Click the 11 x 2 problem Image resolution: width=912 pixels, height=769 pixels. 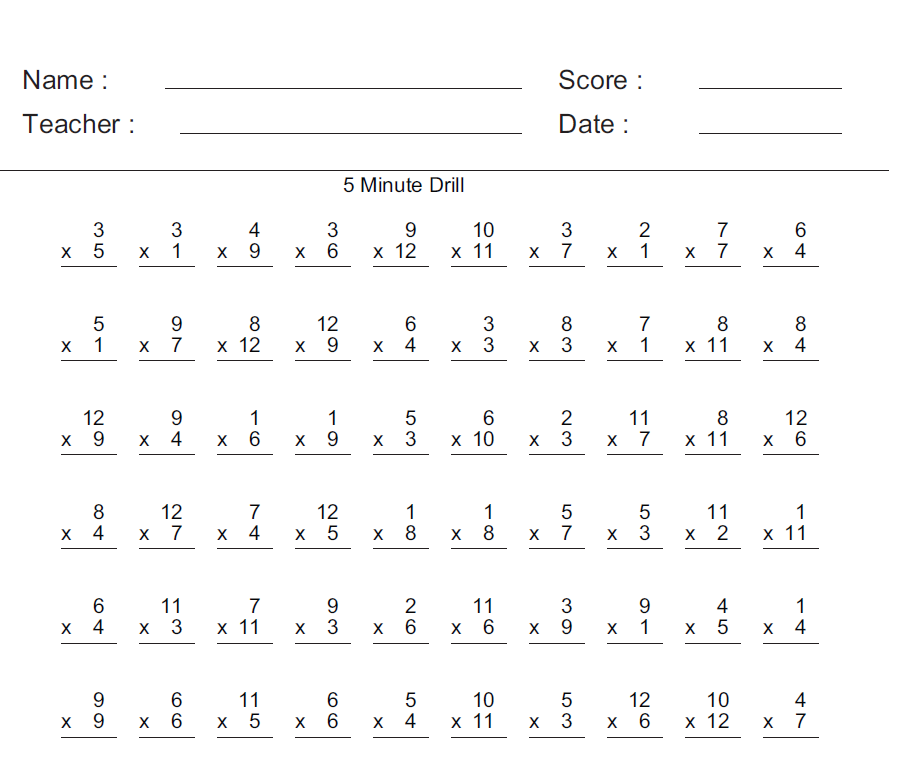712,525
